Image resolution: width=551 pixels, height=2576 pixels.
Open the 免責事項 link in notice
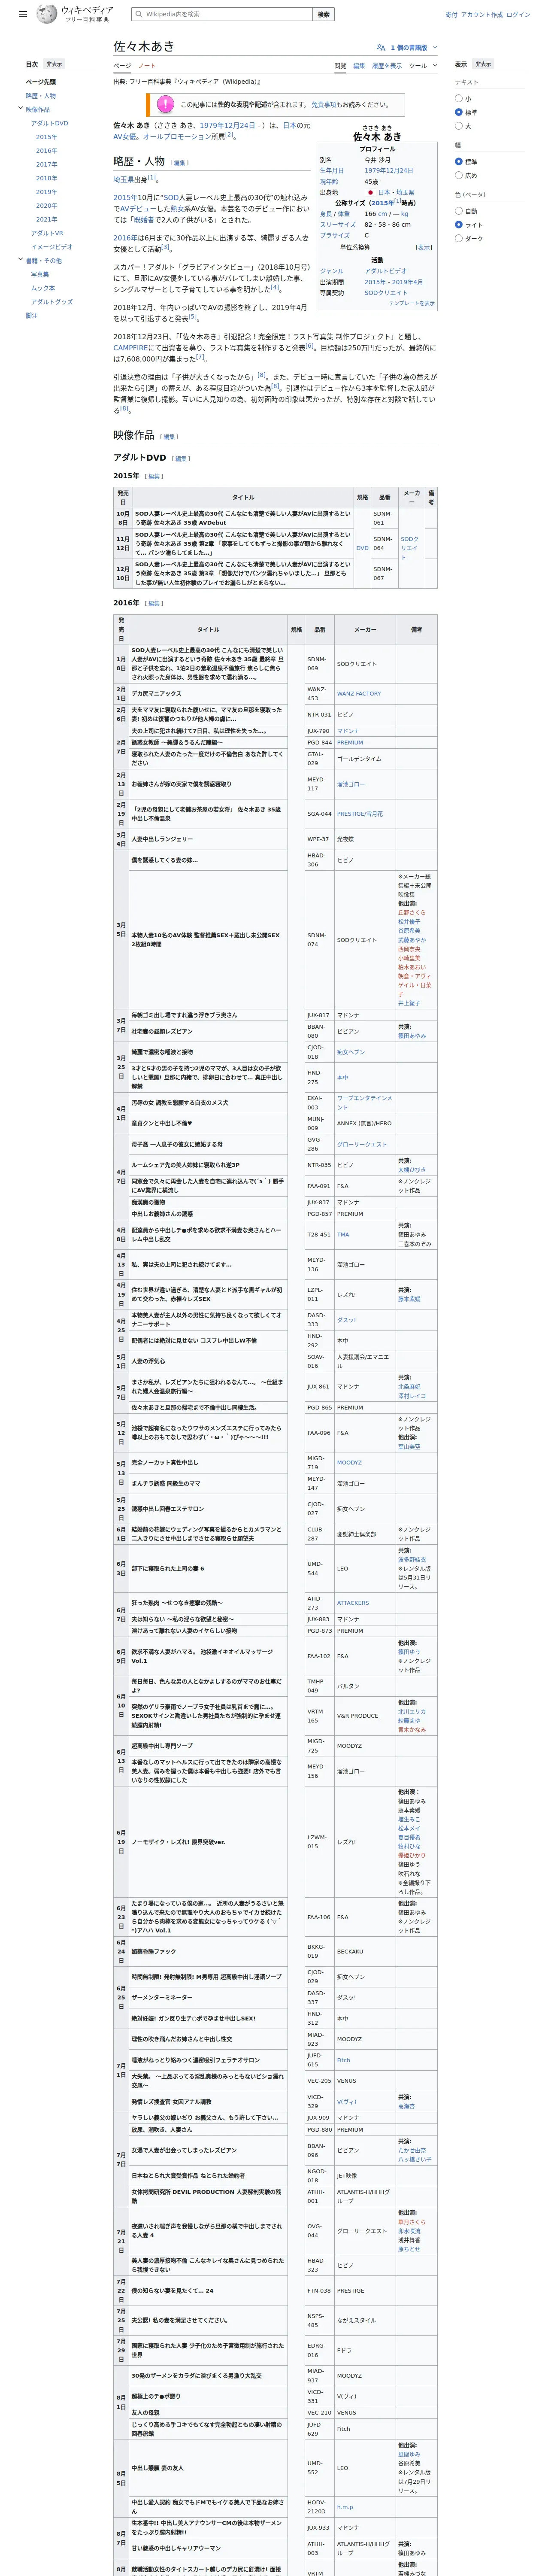click(x=324, y=104)
